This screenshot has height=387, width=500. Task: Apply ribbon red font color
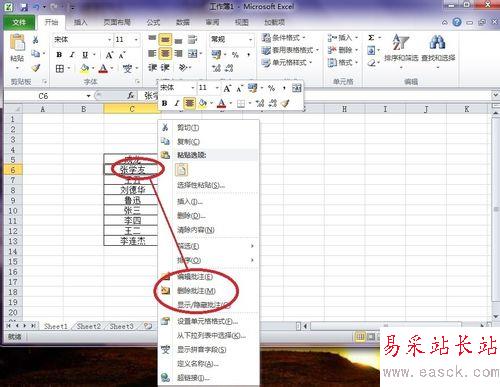[103, 69]
